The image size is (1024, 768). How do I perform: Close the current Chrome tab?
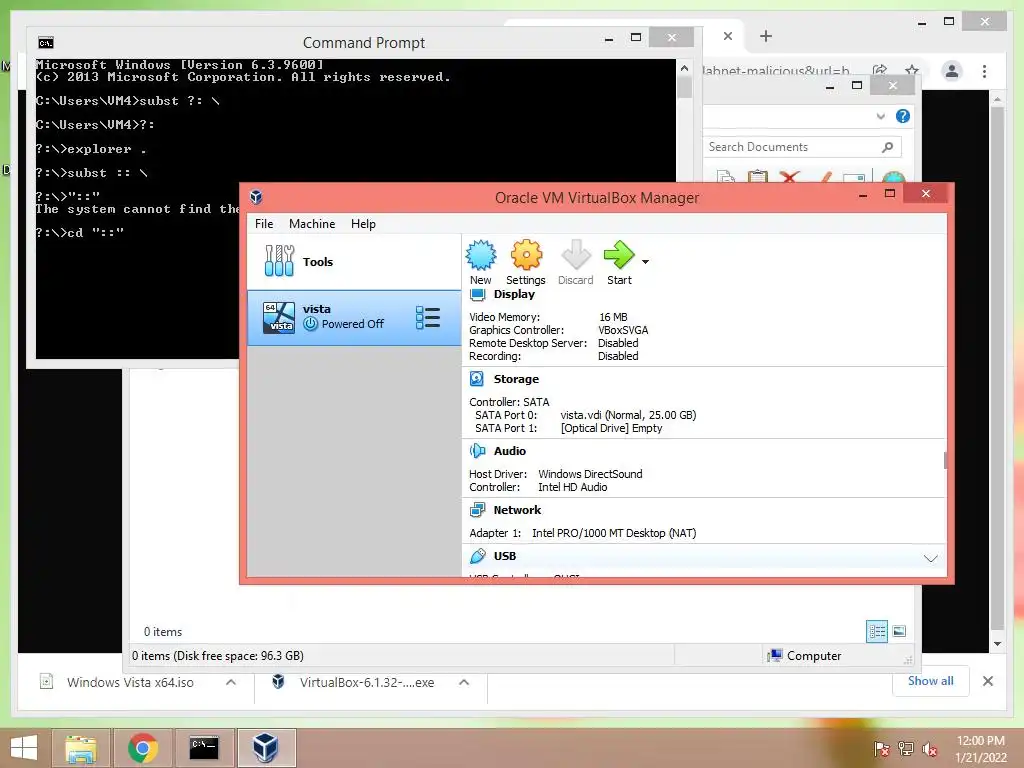(728, 36)
